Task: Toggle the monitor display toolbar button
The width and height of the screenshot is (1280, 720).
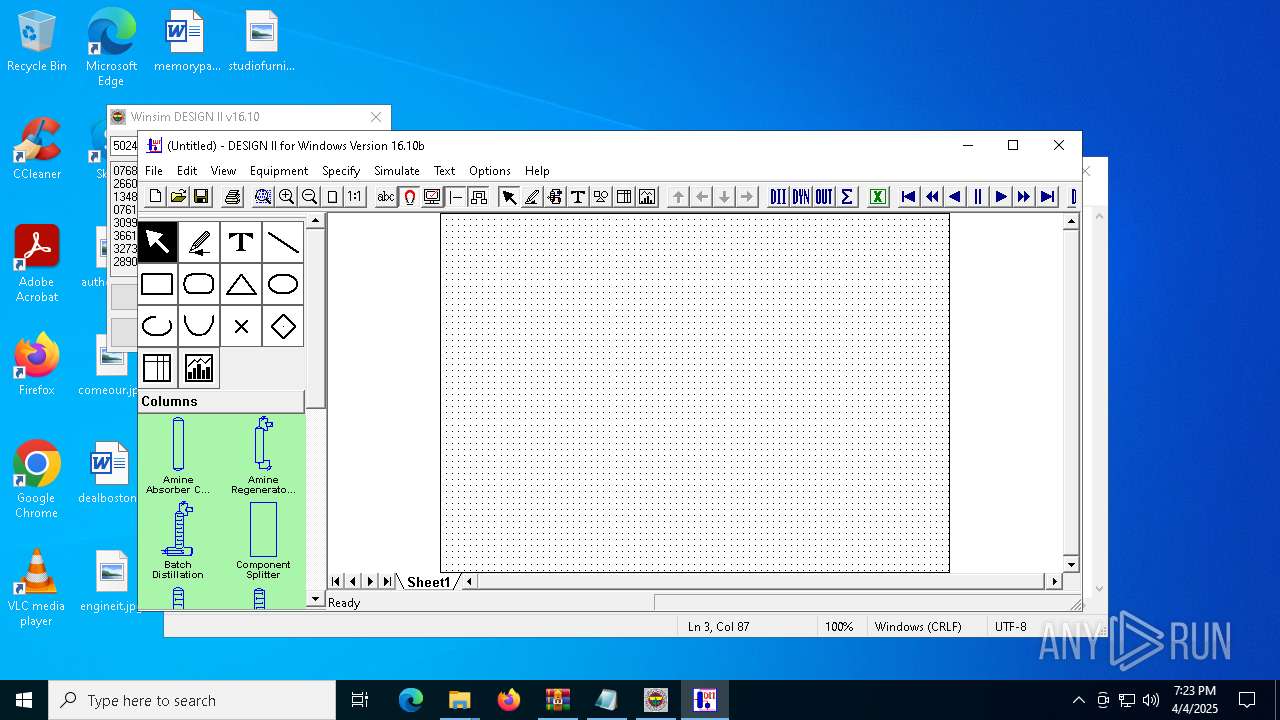Action: click(432, 197)
